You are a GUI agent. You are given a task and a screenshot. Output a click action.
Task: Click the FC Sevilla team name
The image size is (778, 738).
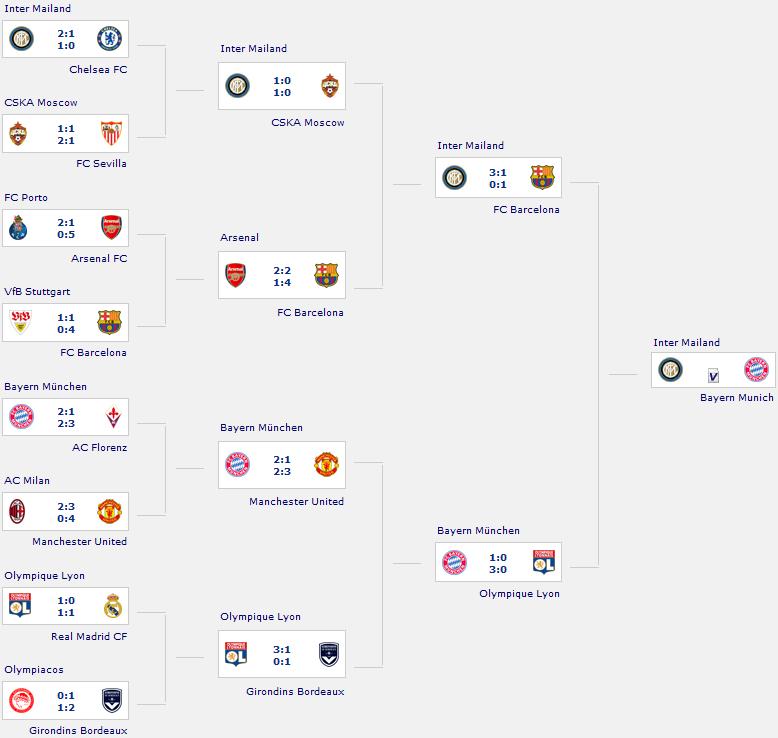101,164
